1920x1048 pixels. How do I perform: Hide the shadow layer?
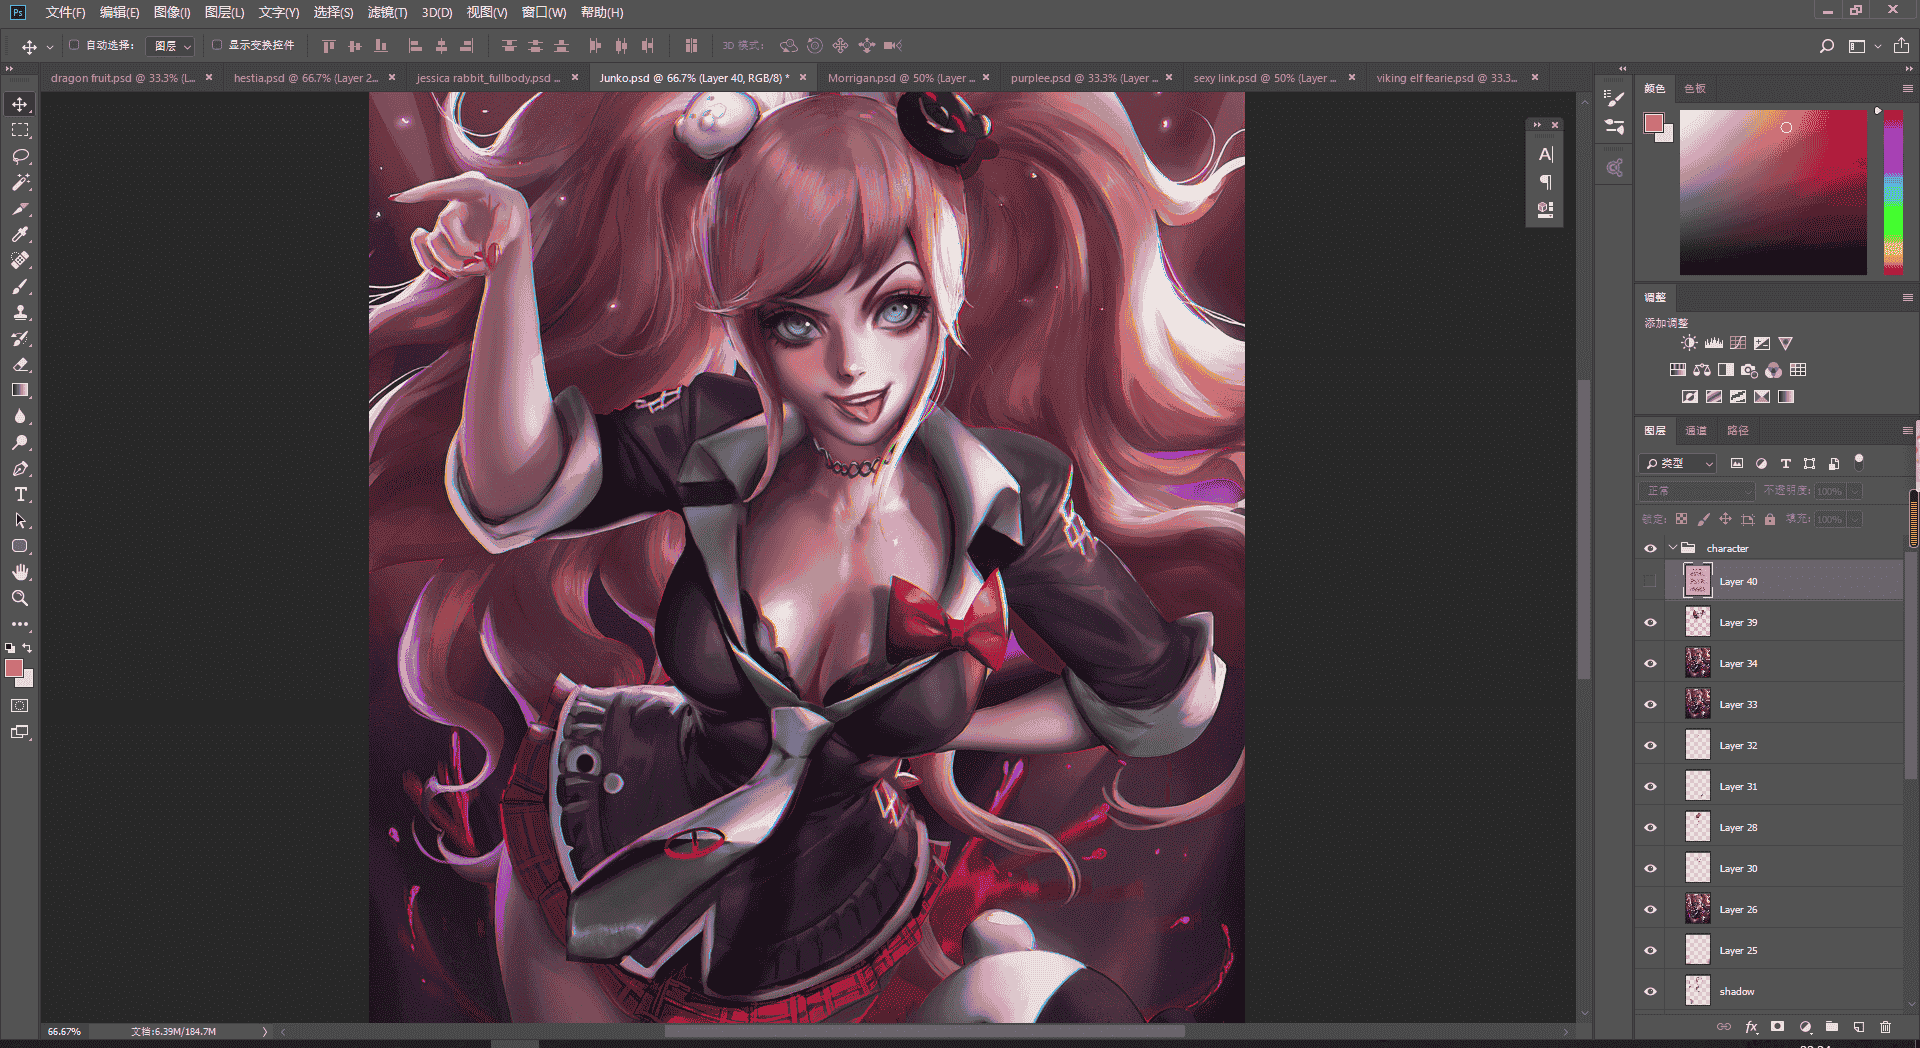[x=1650, y=991]
